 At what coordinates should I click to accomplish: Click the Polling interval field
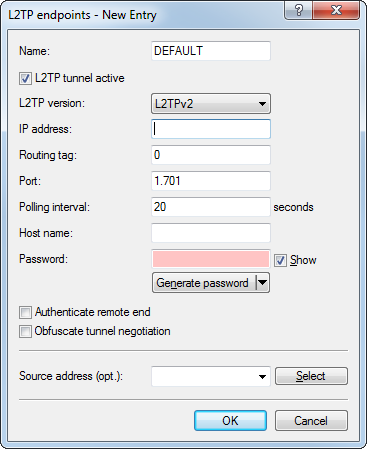[x=211, y=207]
